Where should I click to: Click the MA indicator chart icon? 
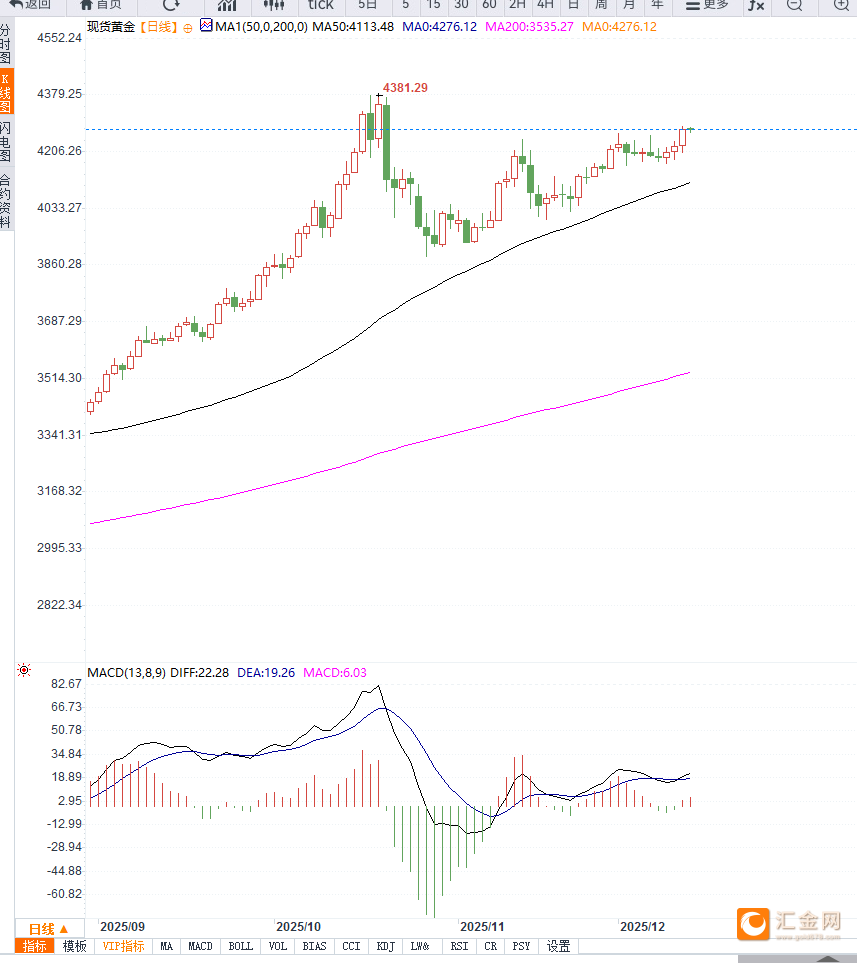coord(206,26)
